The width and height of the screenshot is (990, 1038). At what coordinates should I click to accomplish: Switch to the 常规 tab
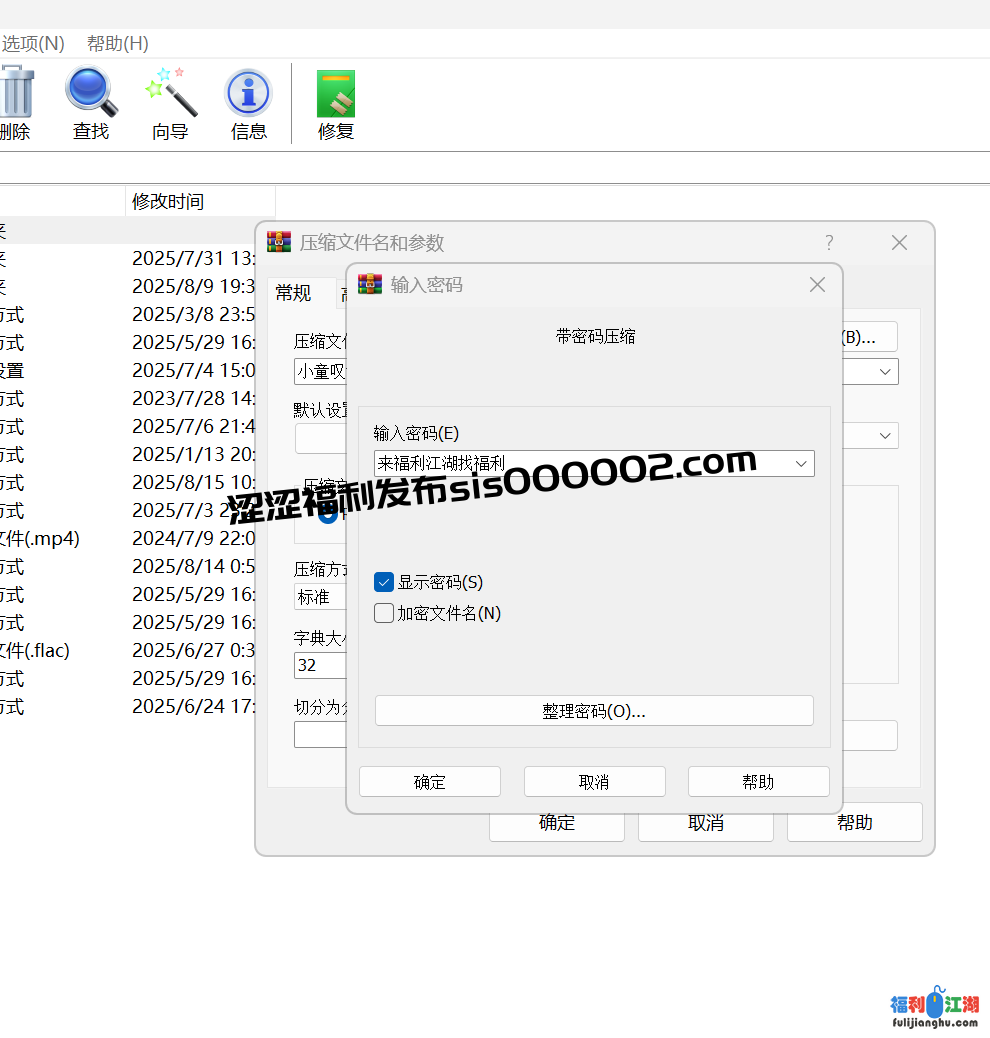click(x=293, y=292)
